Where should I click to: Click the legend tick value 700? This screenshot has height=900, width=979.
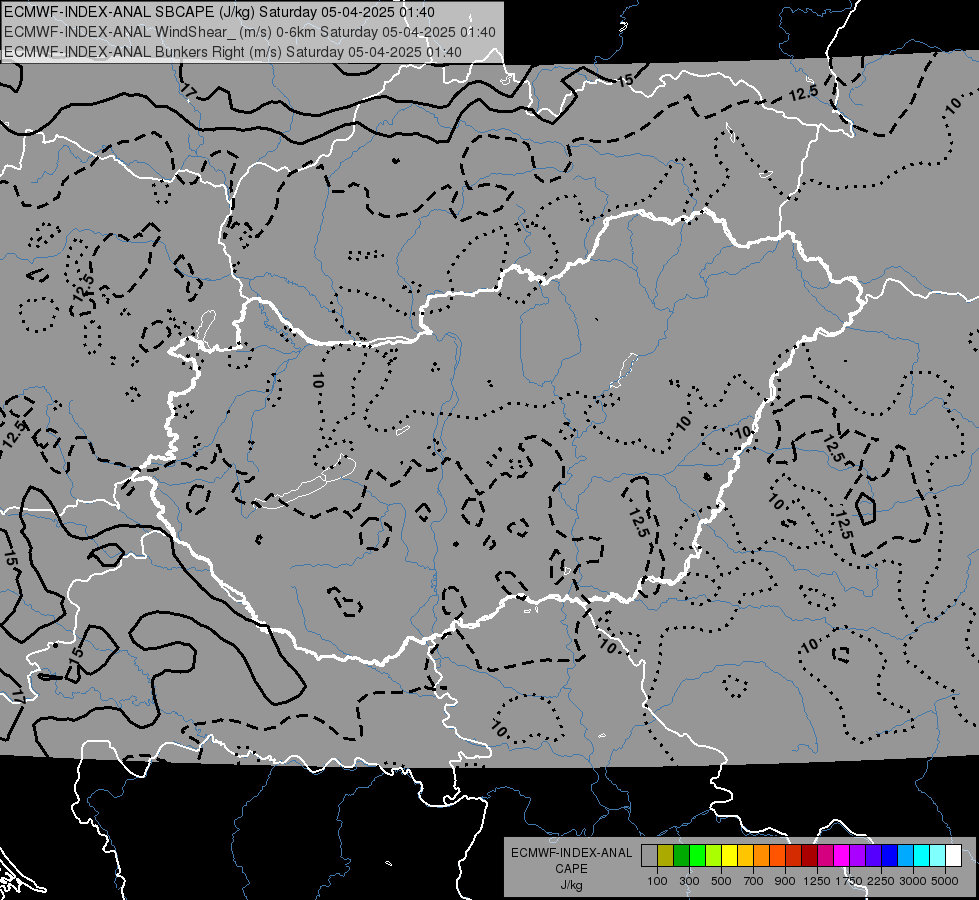(x=753, y=881)
